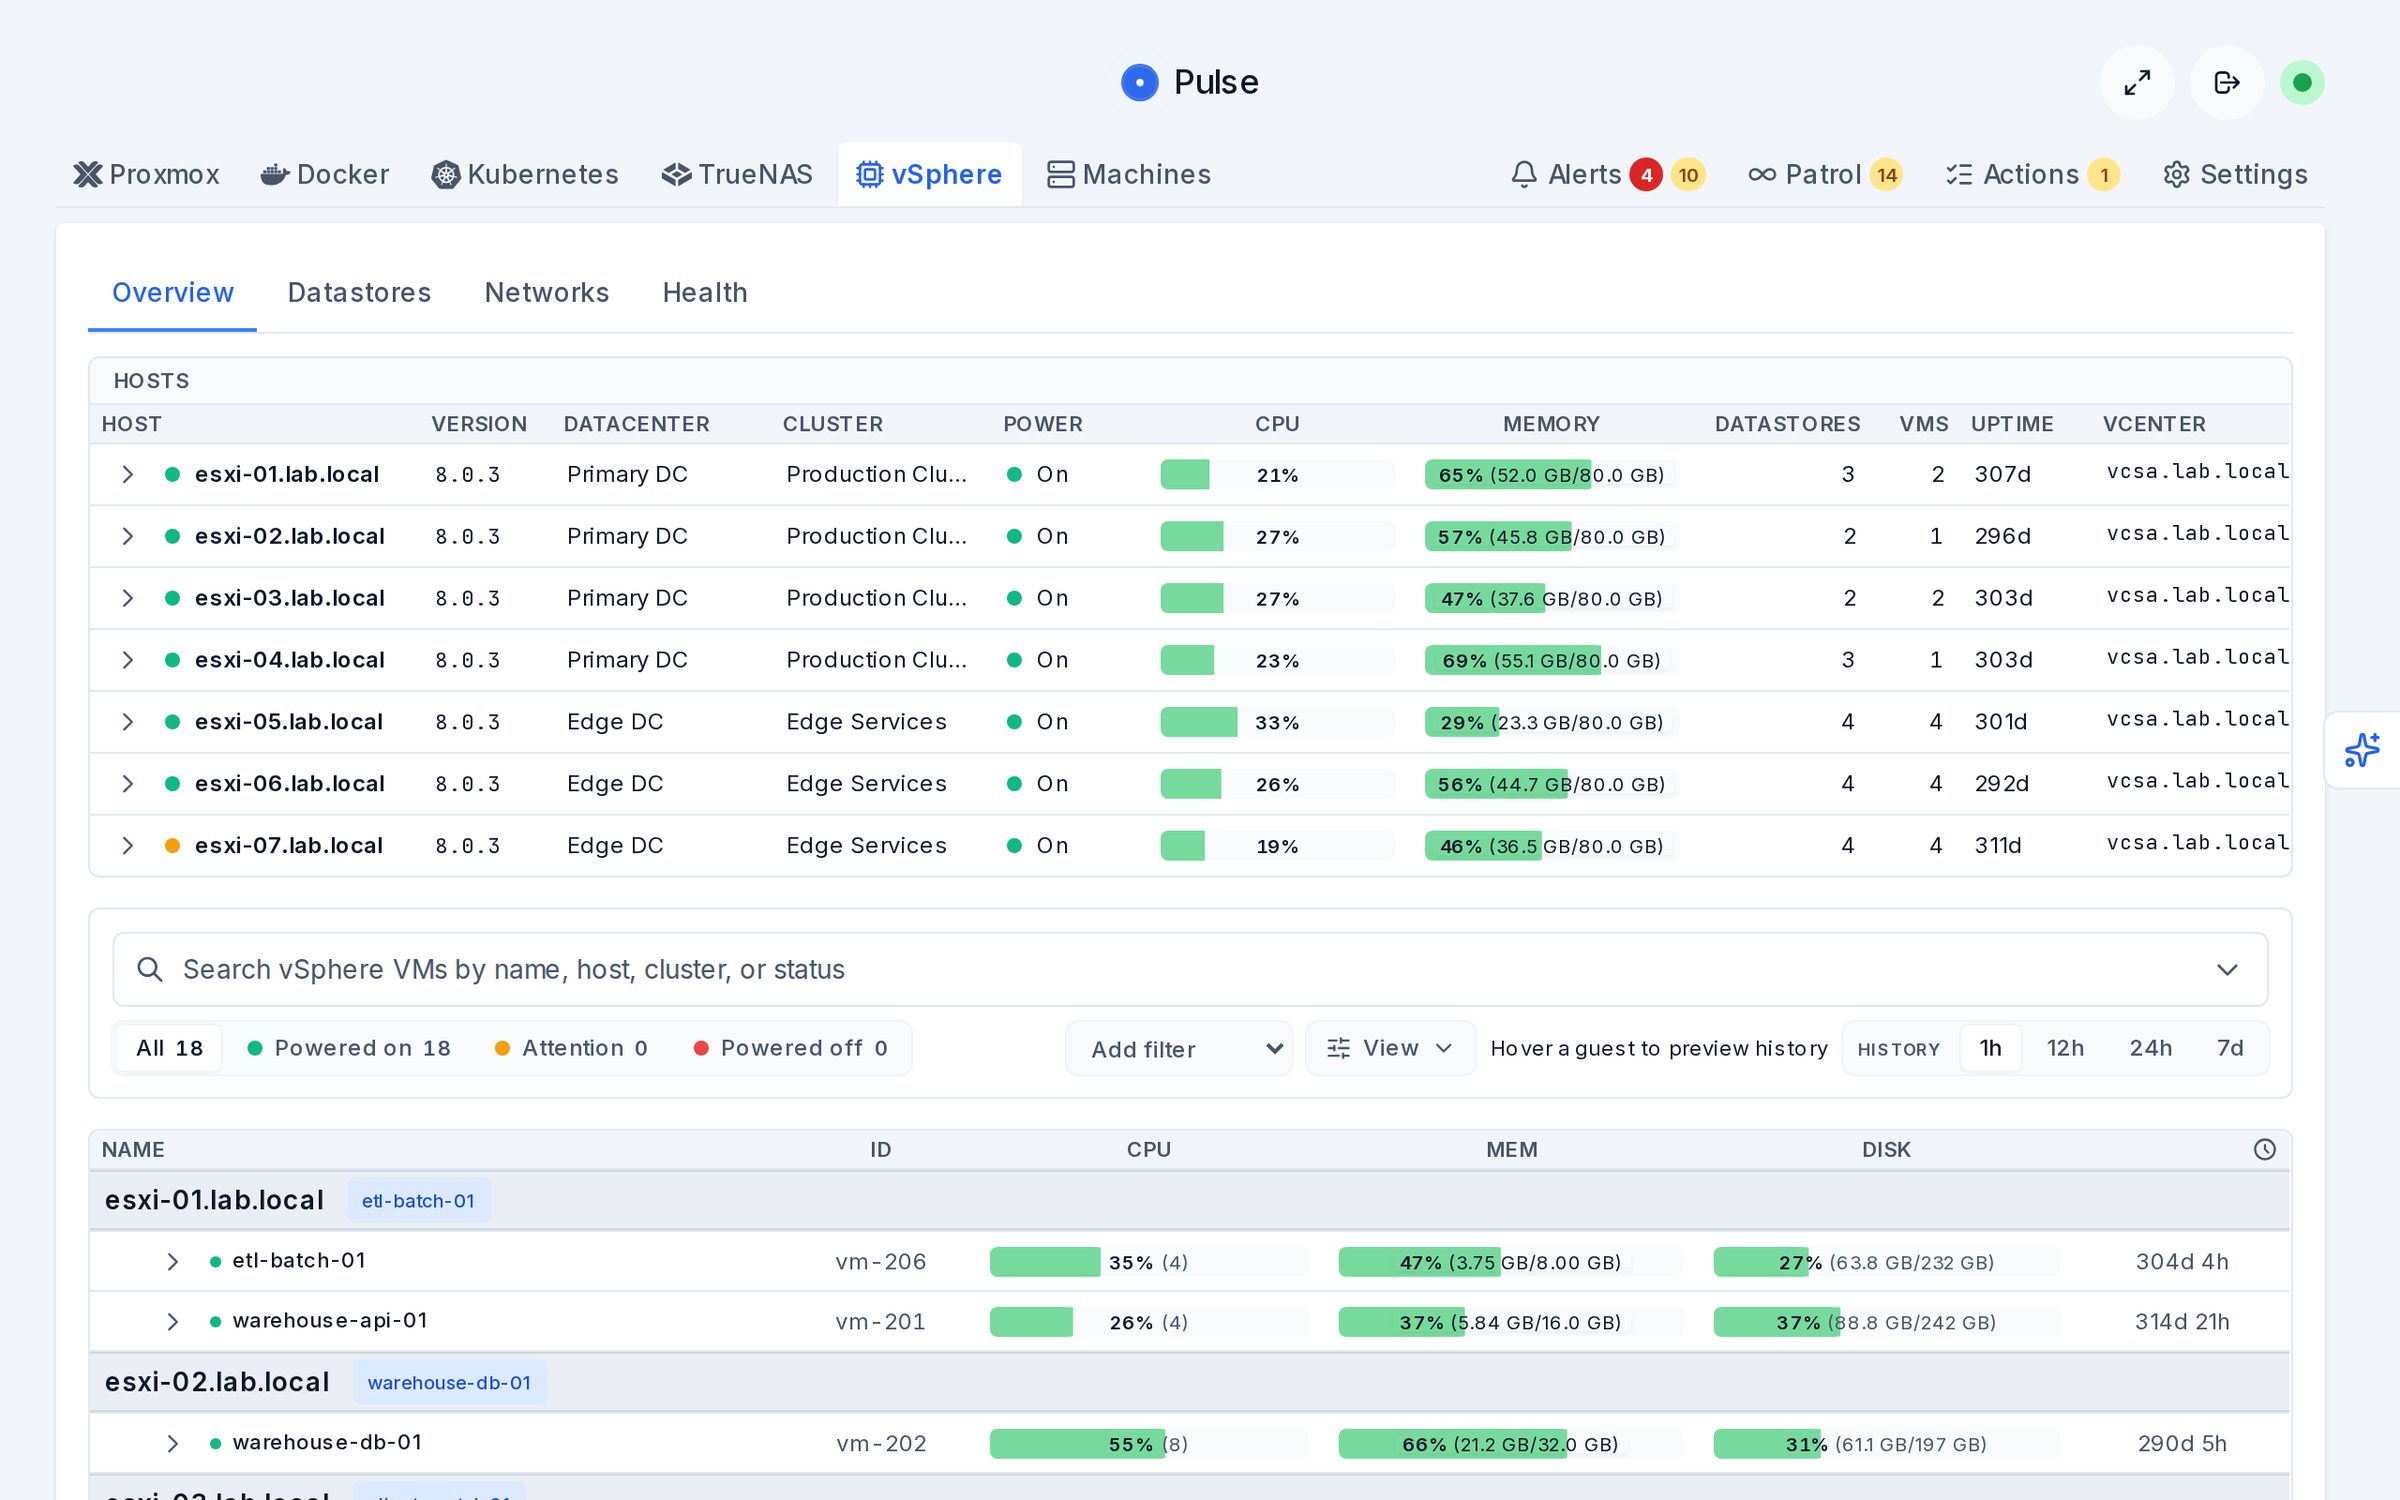
Task: Expand esxi-07.lab.local host row
Action: click(x=128, y=846)
